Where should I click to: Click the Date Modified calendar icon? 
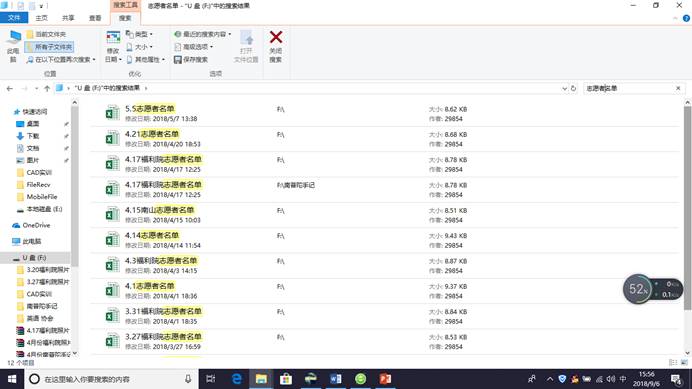click(113, 38)
